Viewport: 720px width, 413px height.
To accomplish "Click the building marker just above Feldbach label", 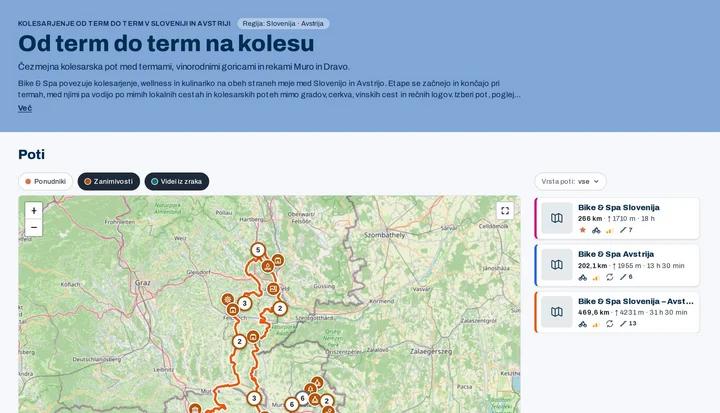I will 233,310.
